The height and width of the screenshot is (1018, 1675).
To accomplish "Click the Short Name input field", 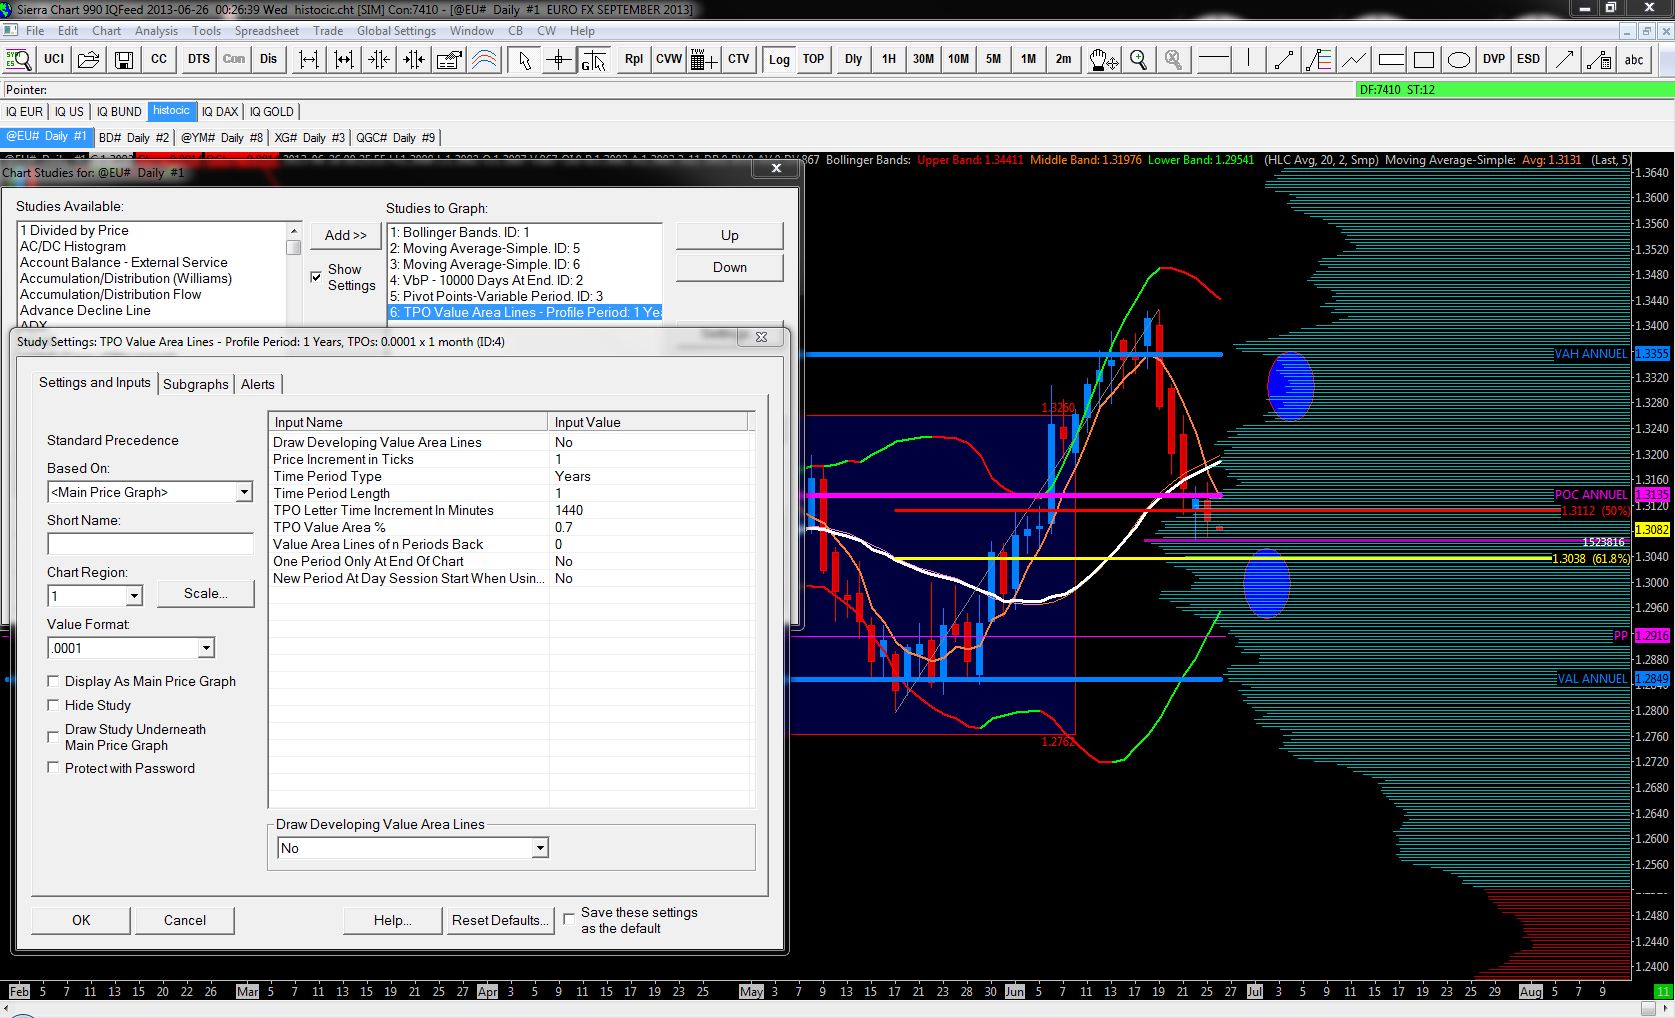I will click(150, 544).
